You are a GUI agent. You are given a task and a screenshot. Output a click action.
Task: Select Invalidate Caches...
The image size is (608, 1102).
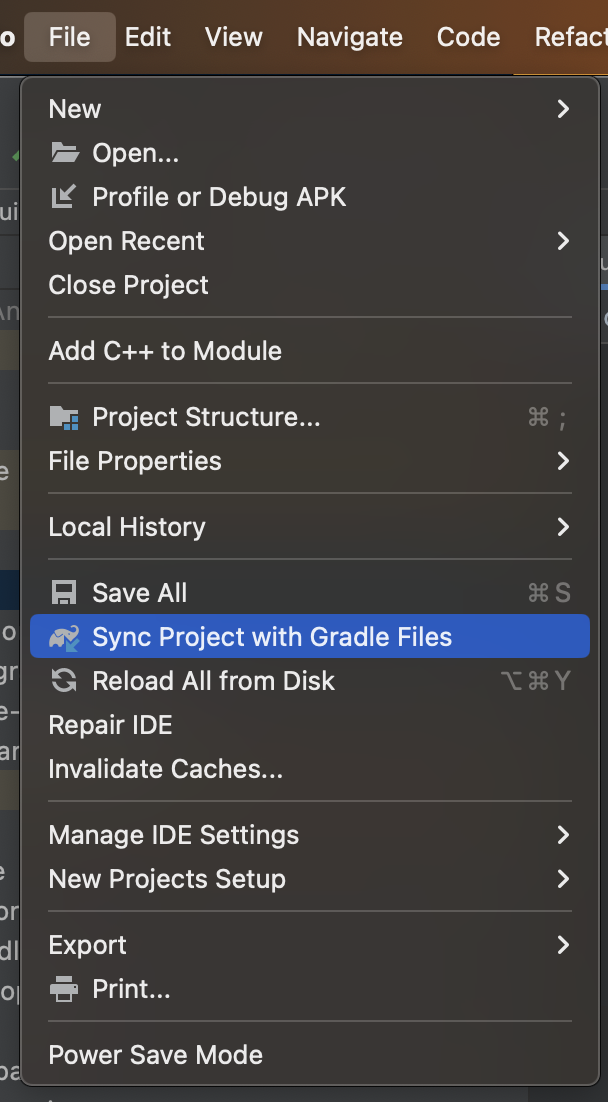click(165, 769)
